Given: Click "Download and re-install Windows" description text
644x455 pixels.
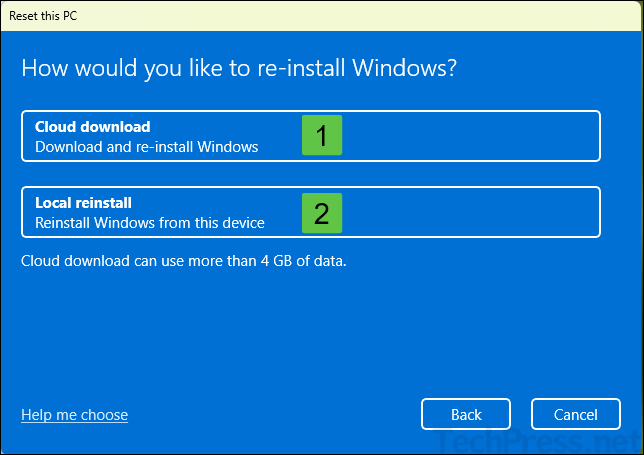Looking at the screenshot, I should tap(147, 146).
